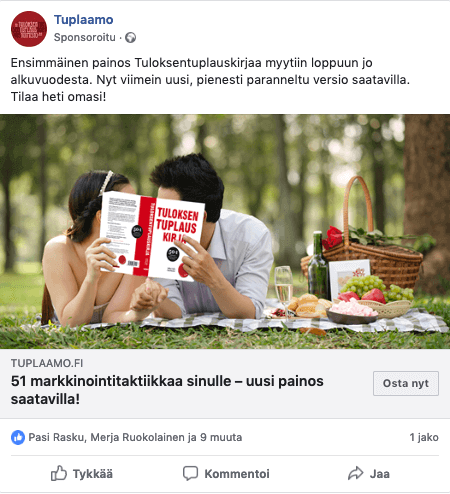
Task: Click the Osta nyt button
Action: click(x=406, y=383)
